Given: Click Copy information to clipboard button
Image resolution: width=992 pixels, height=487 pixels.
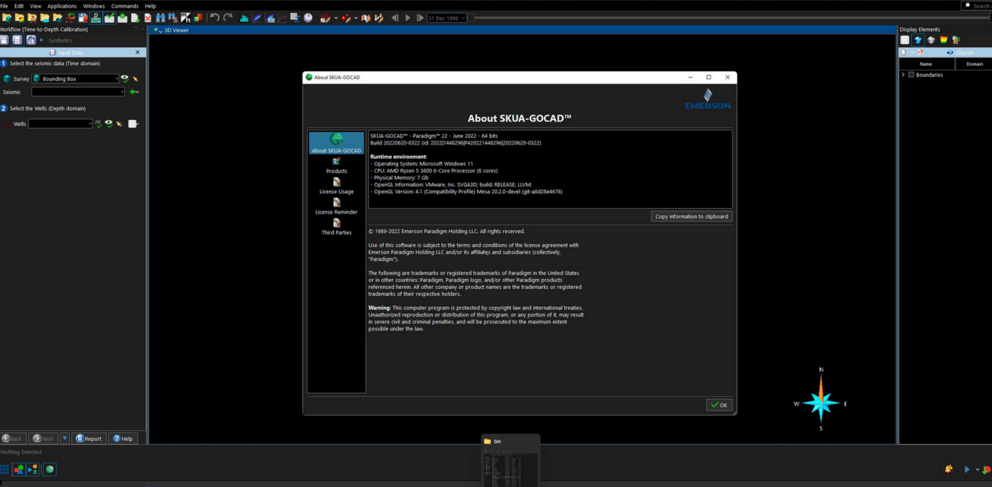Looking at the screenshot, I should (x=691, y=216).
